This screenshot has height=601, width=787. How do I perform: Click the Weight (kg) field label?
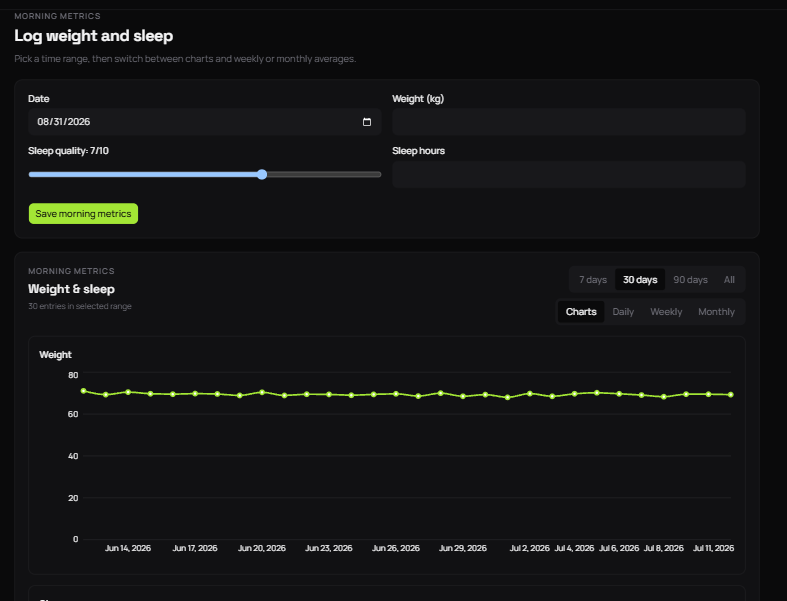pos(418,99)
